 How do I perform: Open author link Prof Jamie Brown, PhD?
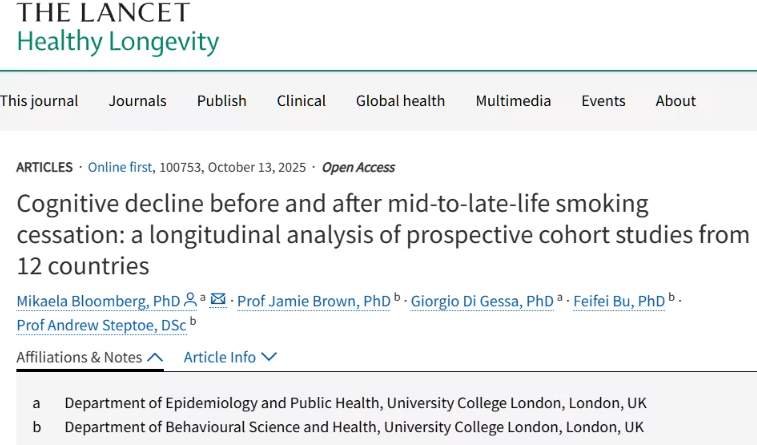tap(314, 301)
